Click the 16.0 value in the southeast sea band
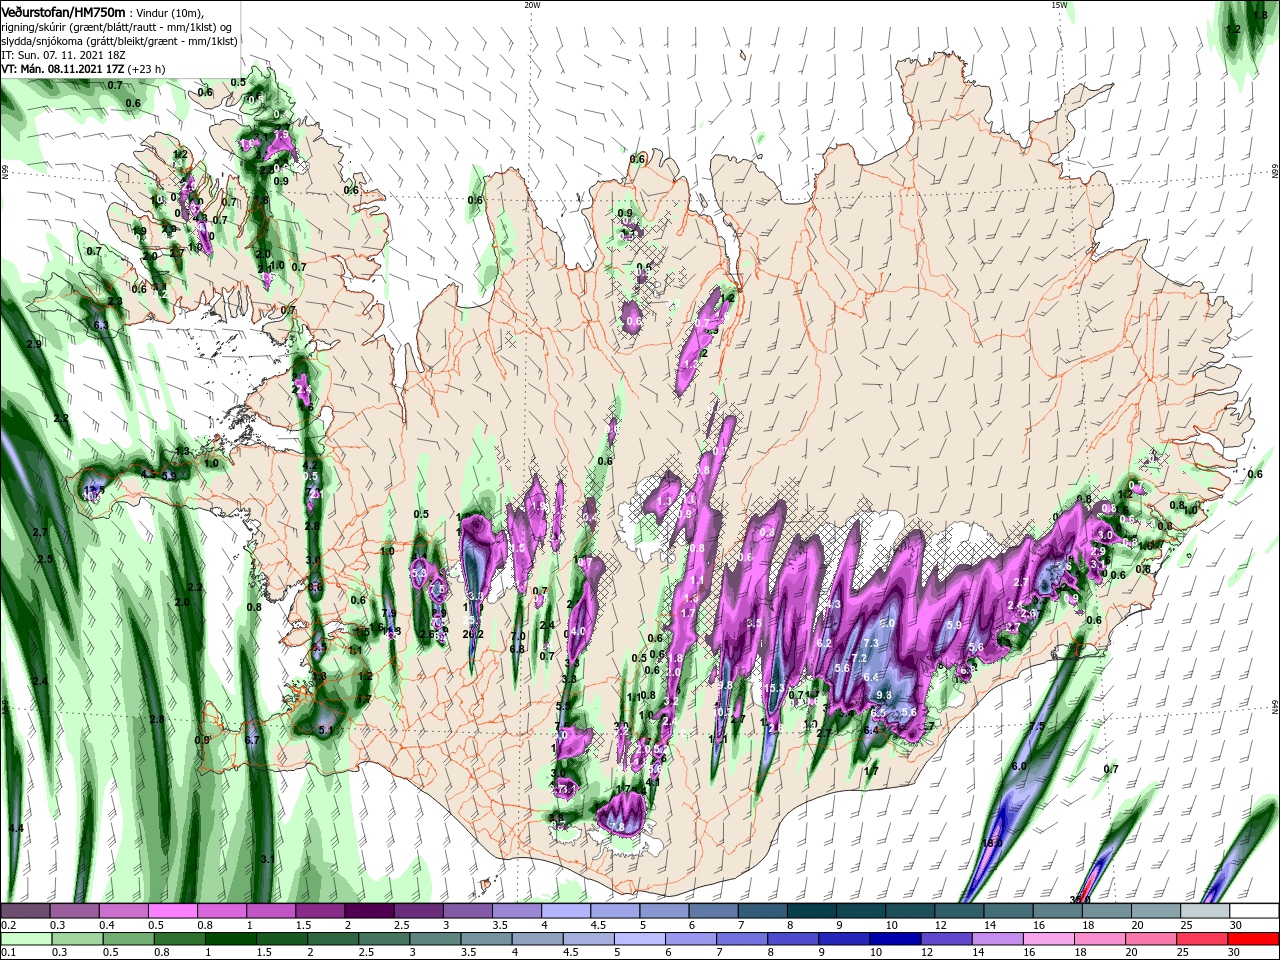This screenshot has width=1280, height=960. (993, 843)
